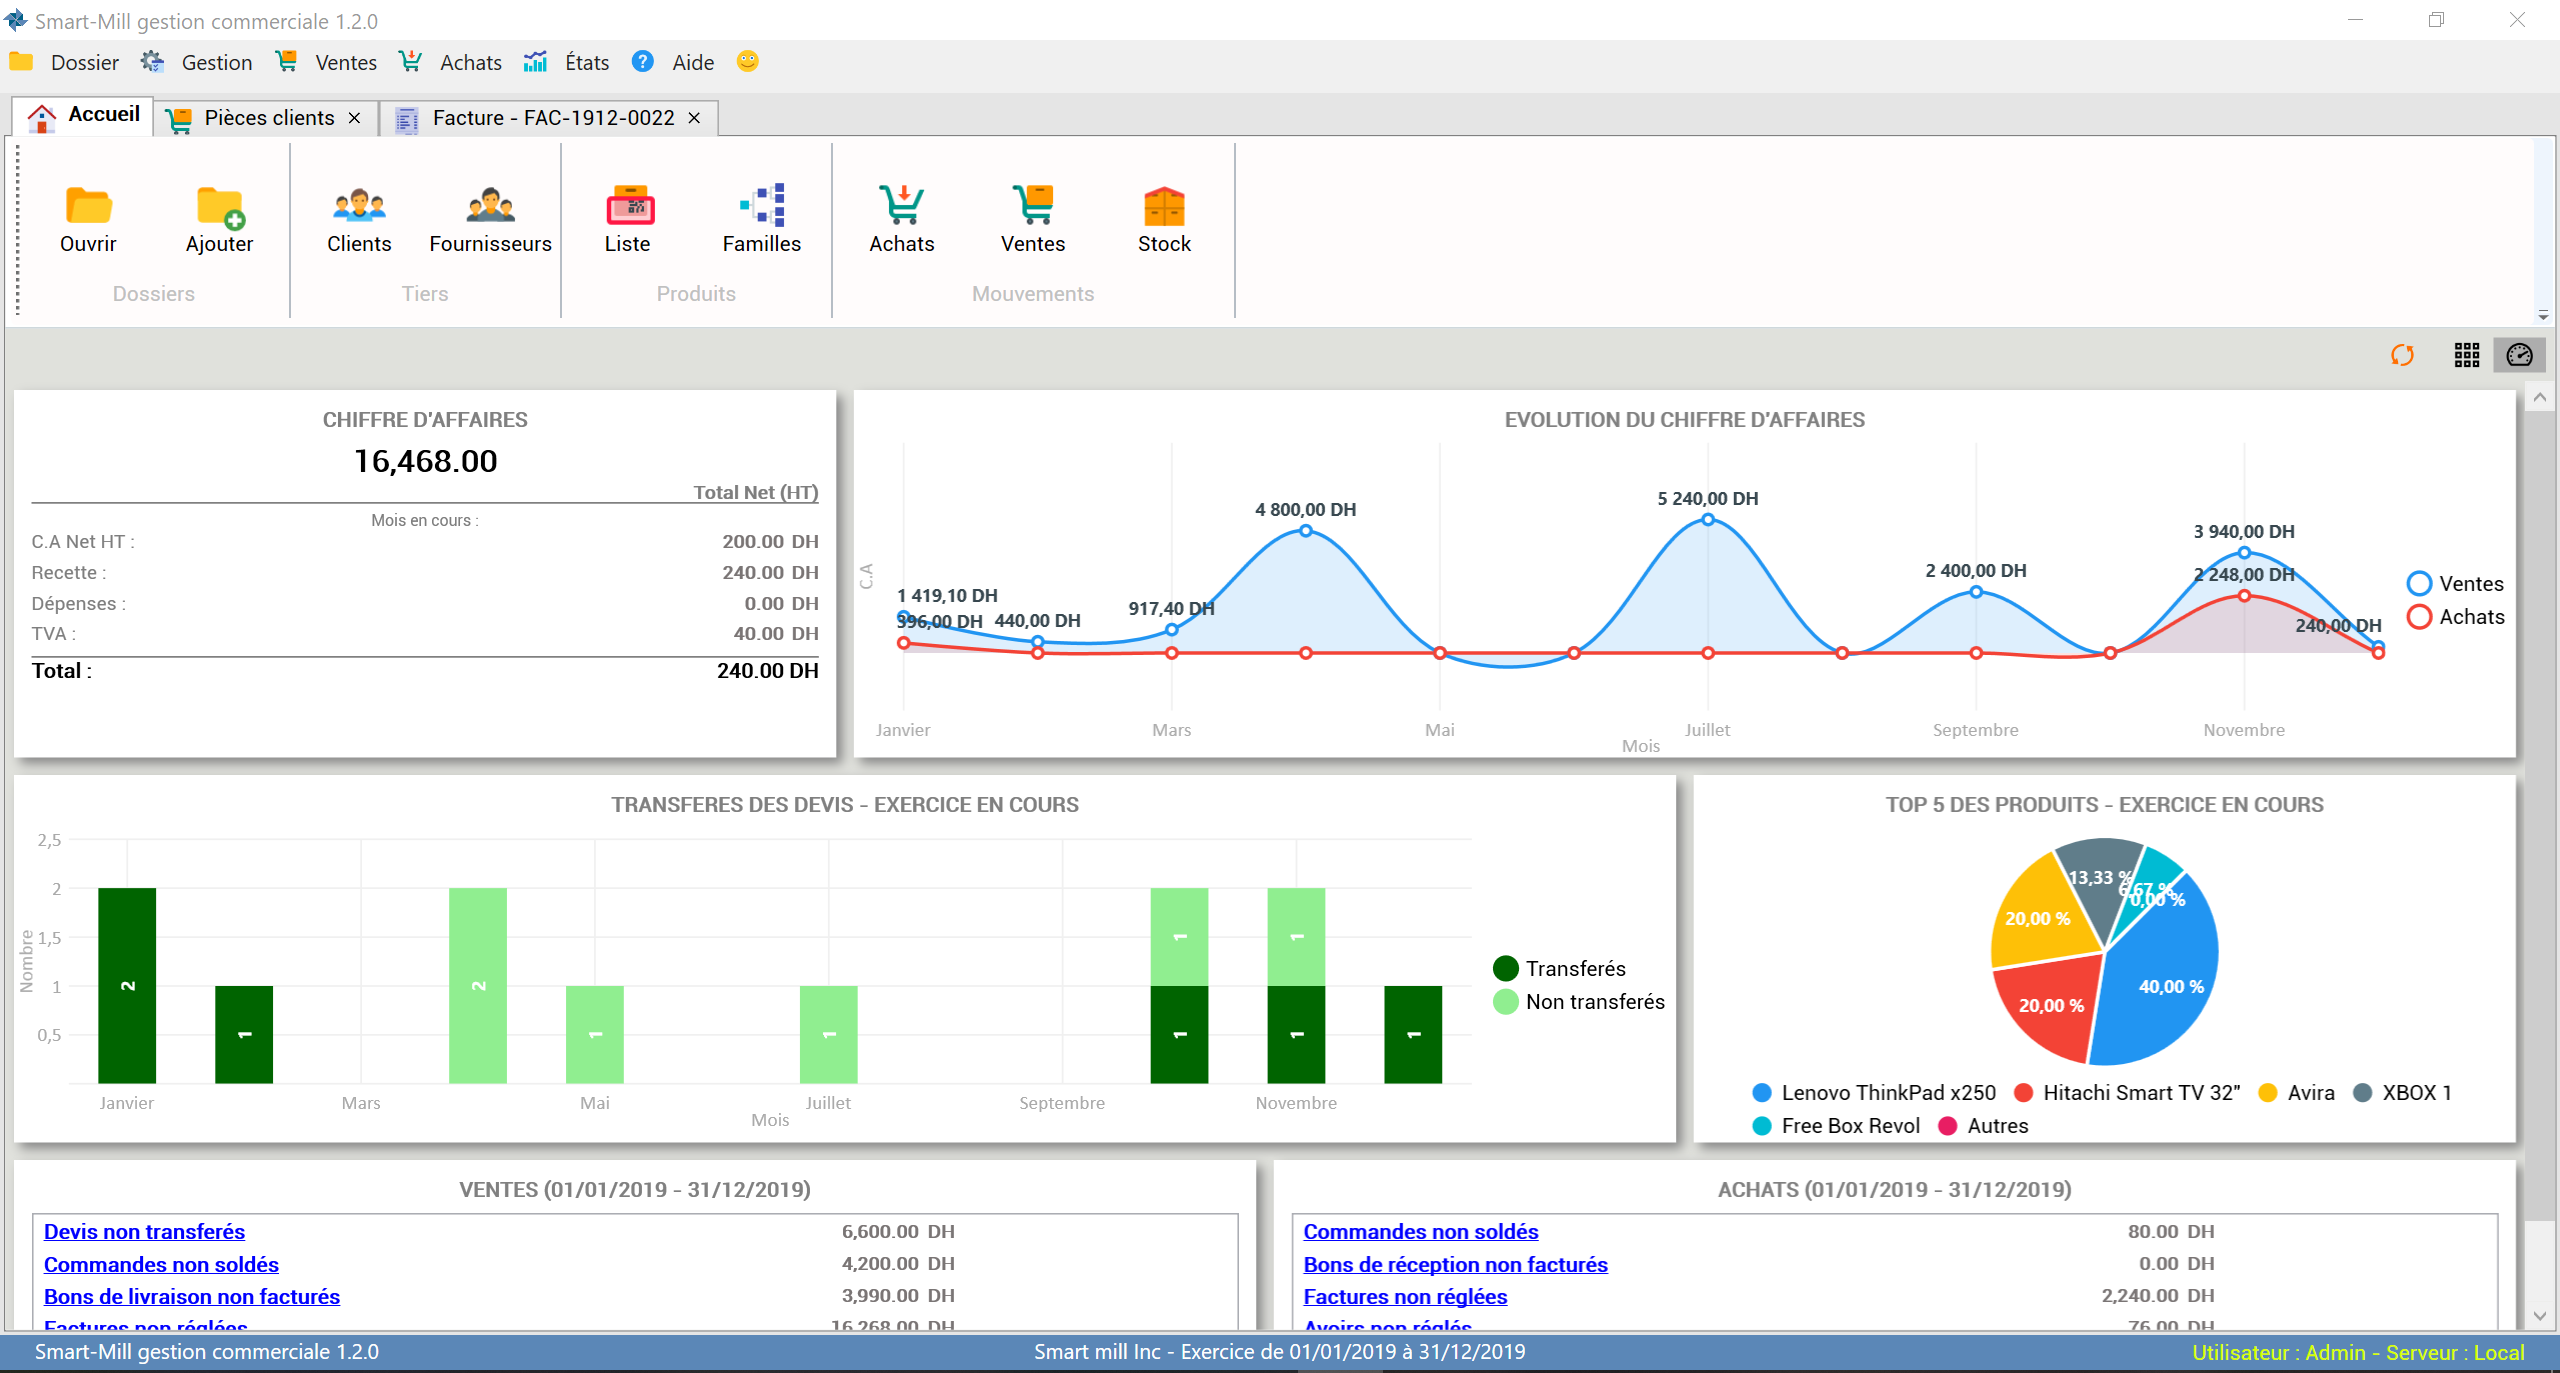This screenshot has height=1373, width=2560.
Task: Toggle Avira legend entry in pie chart
Action: (x=2296, y=1093)
